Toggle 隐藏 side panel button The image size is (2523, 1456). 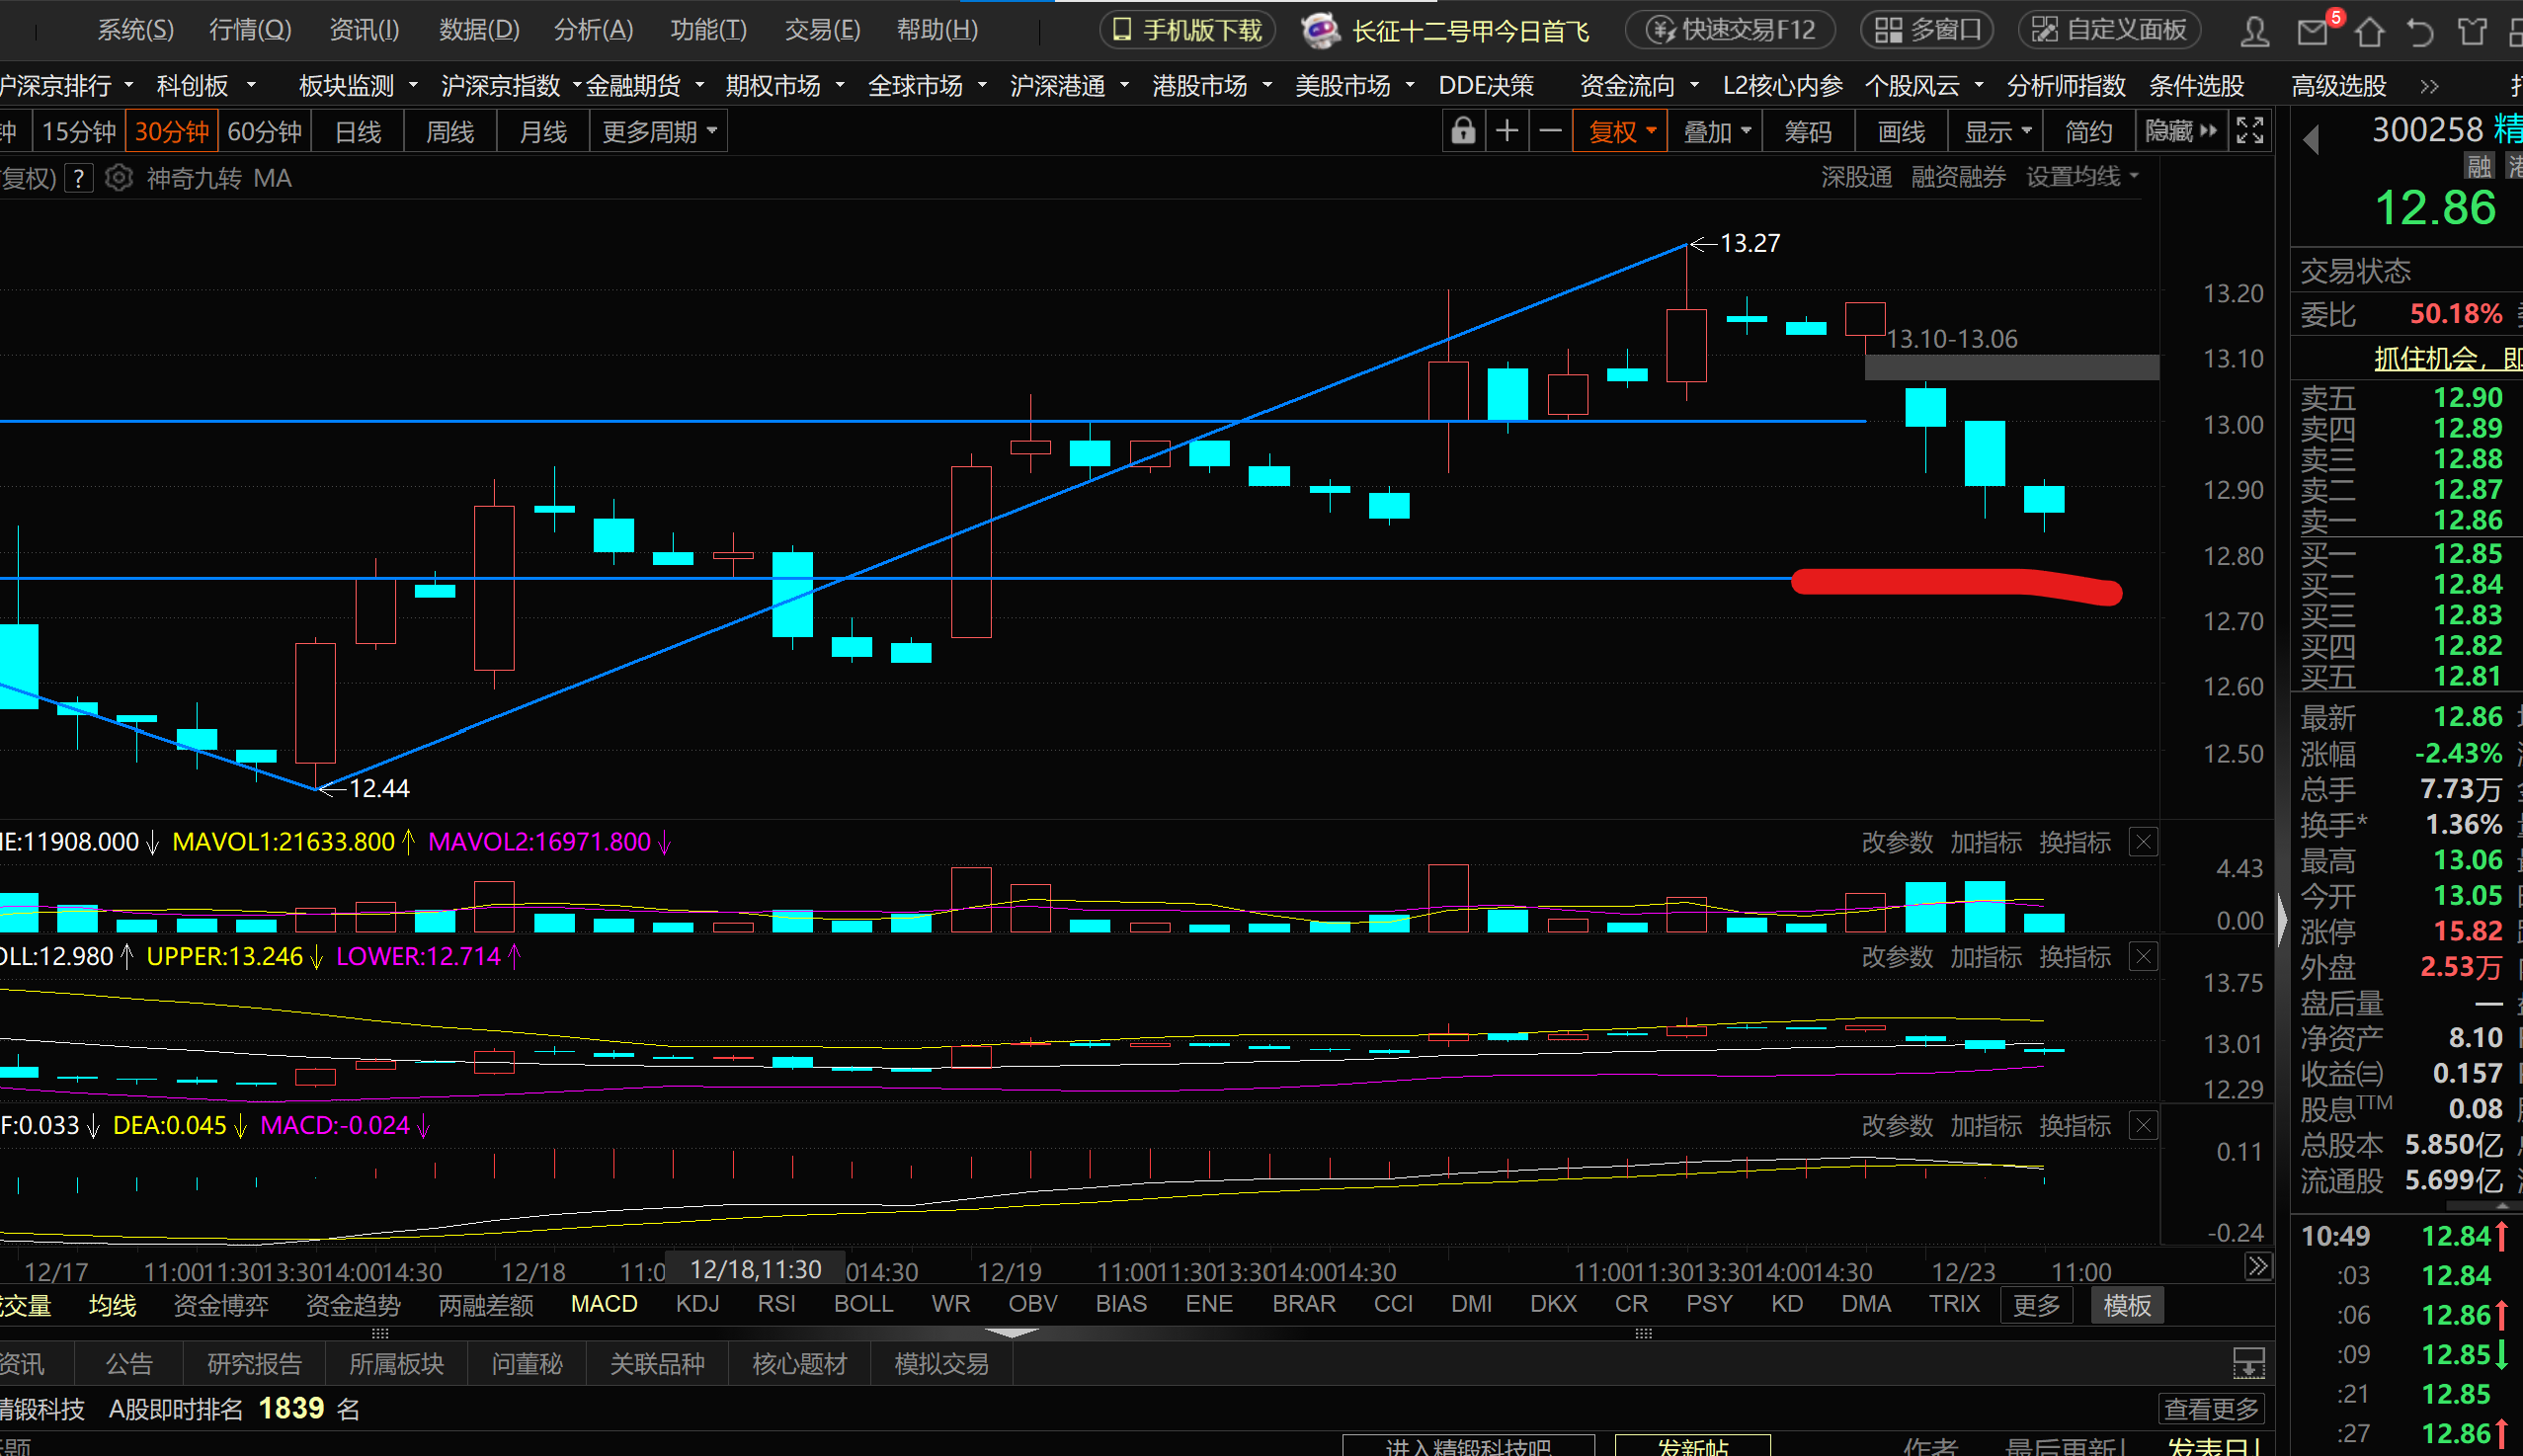[2181, 131]
